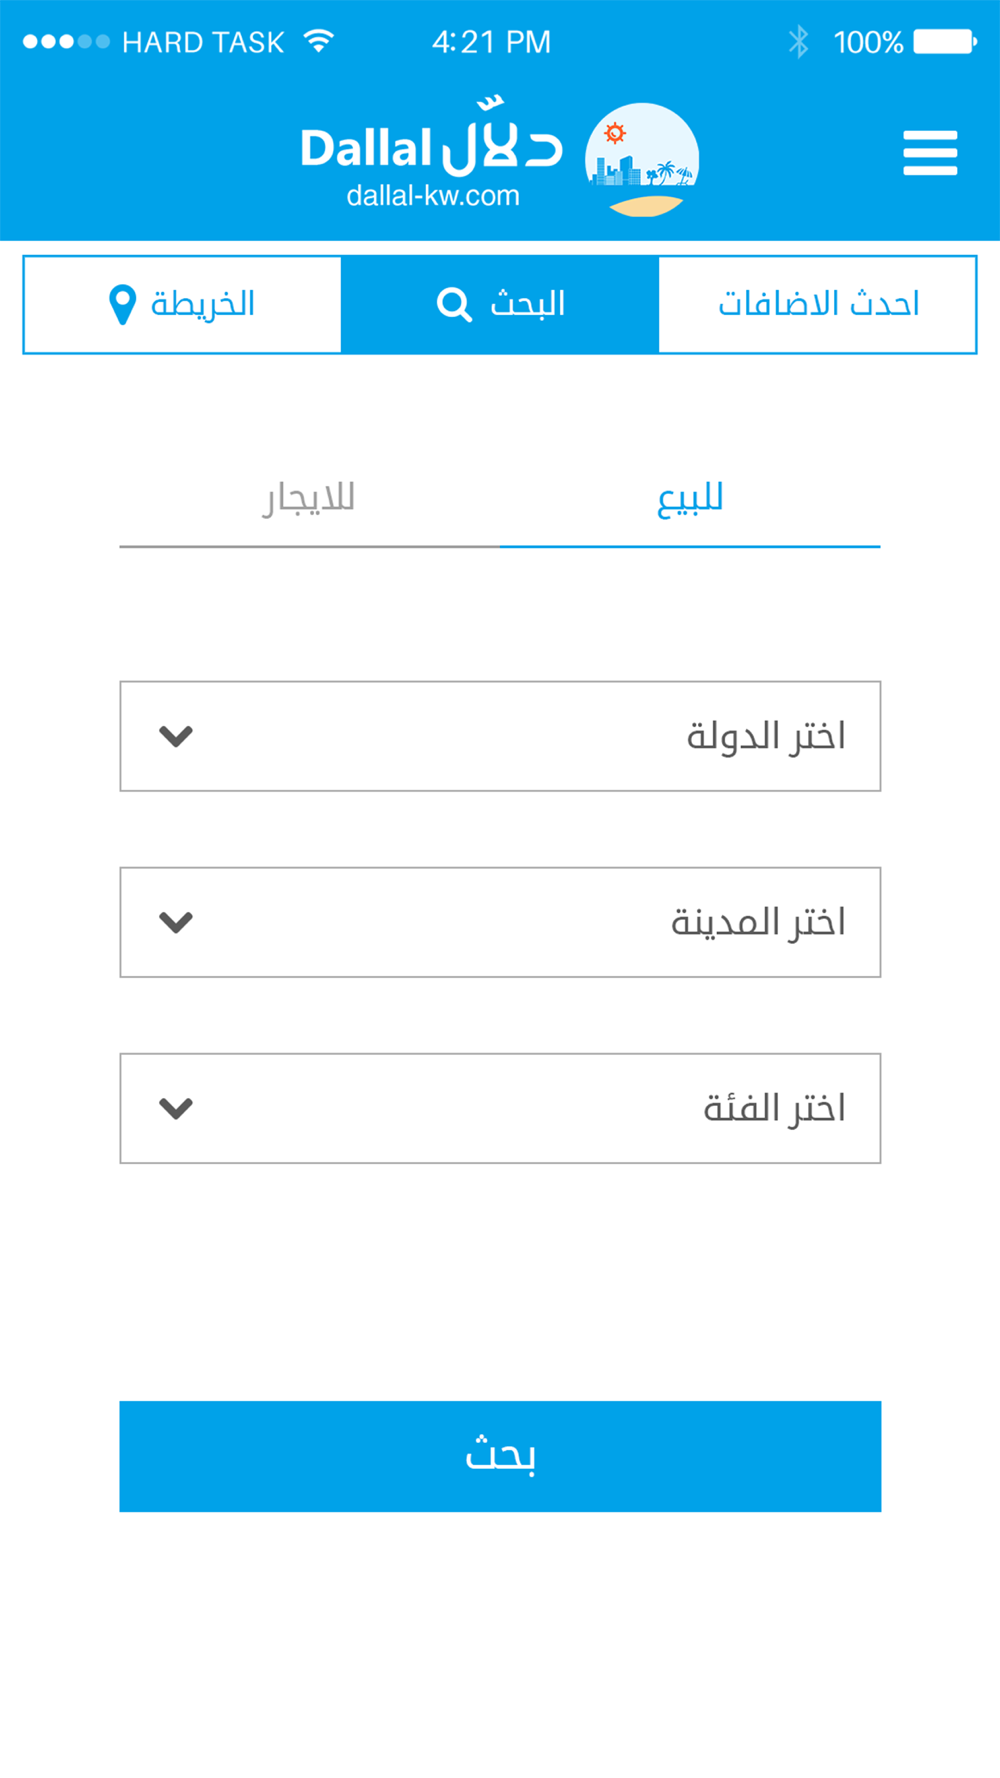Image resolution: width=1000 pixels, height=1778 pixels.
Task: Switch to احدث الاضافات latest additions tab
Action: pos(817,304)
